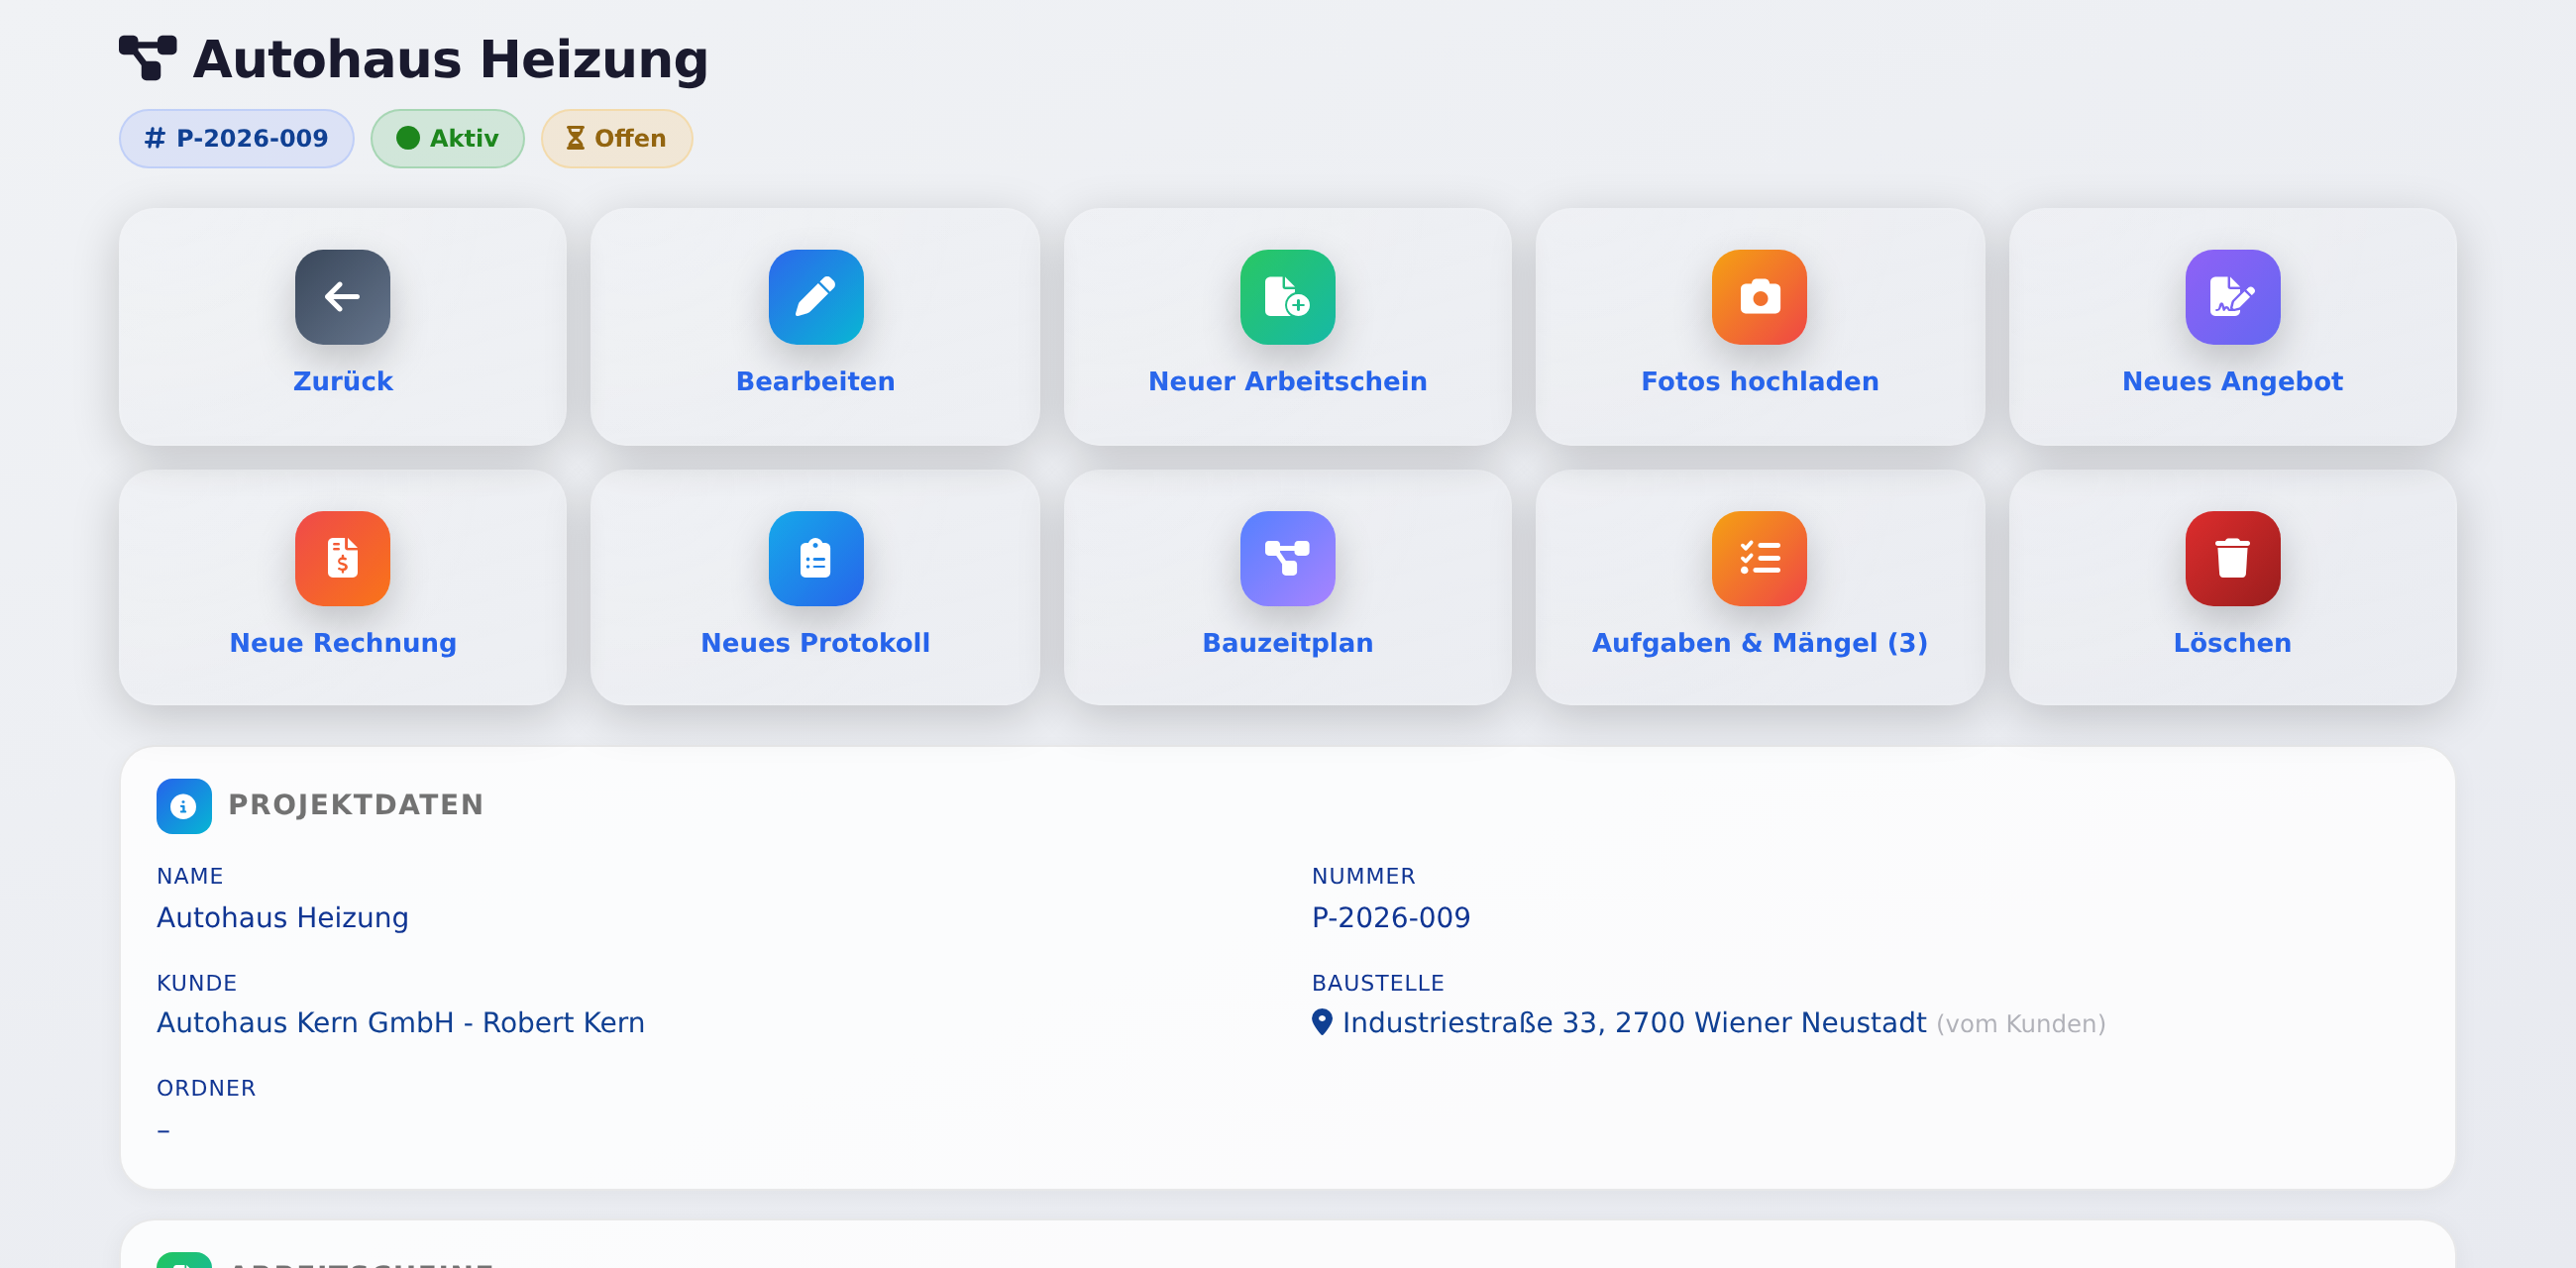Click the Neue Rechnung invoice icon

click(x=342, y=558)
